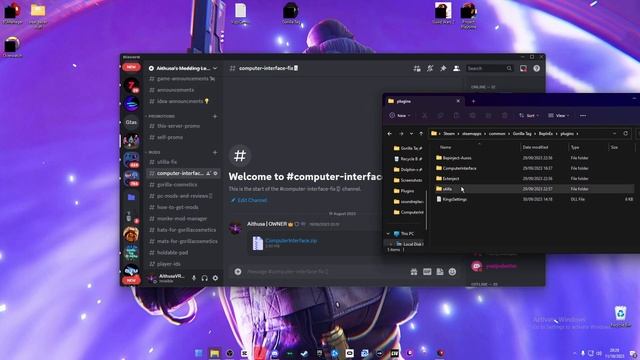This screenshot has width=640, height=360.
Task: Open Discord user settings gear
Action: click(x=215, y=278)
